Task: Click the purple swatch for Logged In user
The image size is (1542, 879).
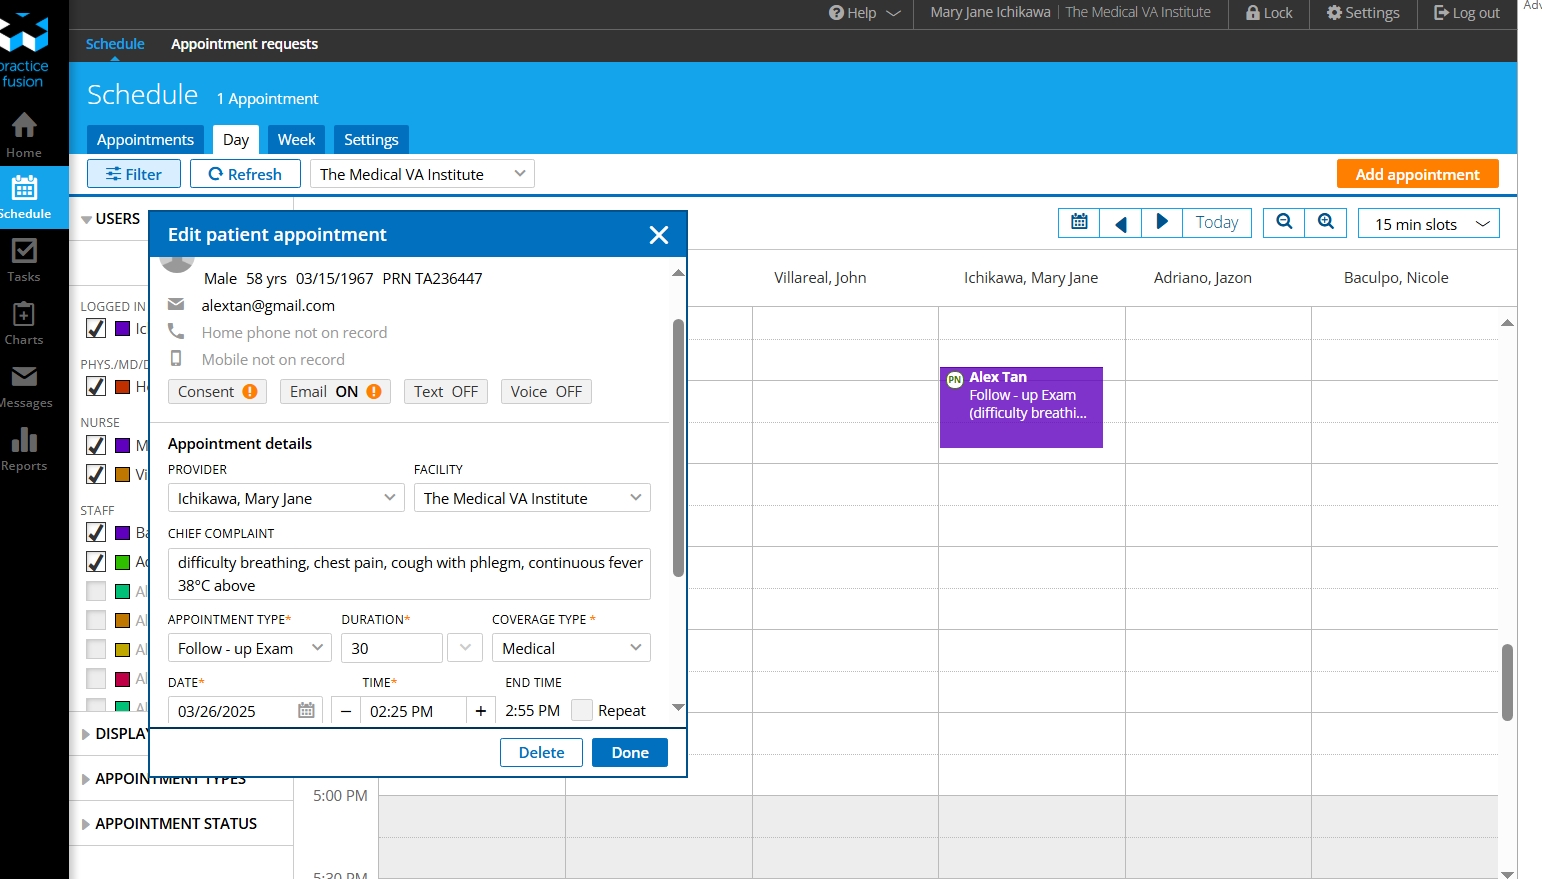Action: (122, 328)
